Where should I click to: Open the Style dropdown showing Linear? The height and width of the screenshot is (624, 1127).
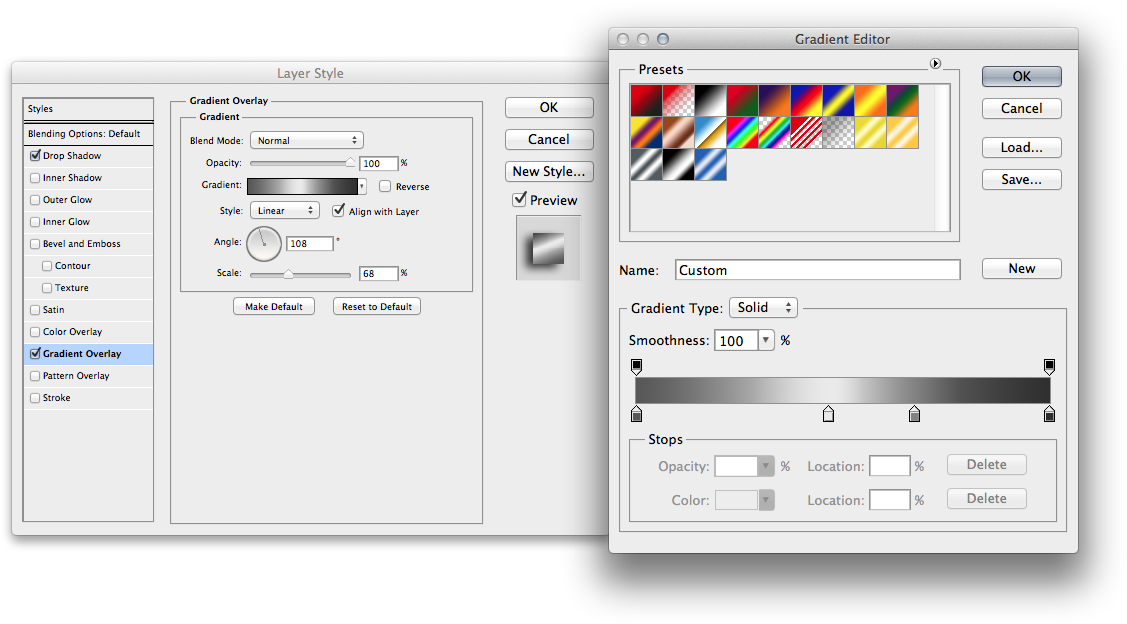coord(285,211)
